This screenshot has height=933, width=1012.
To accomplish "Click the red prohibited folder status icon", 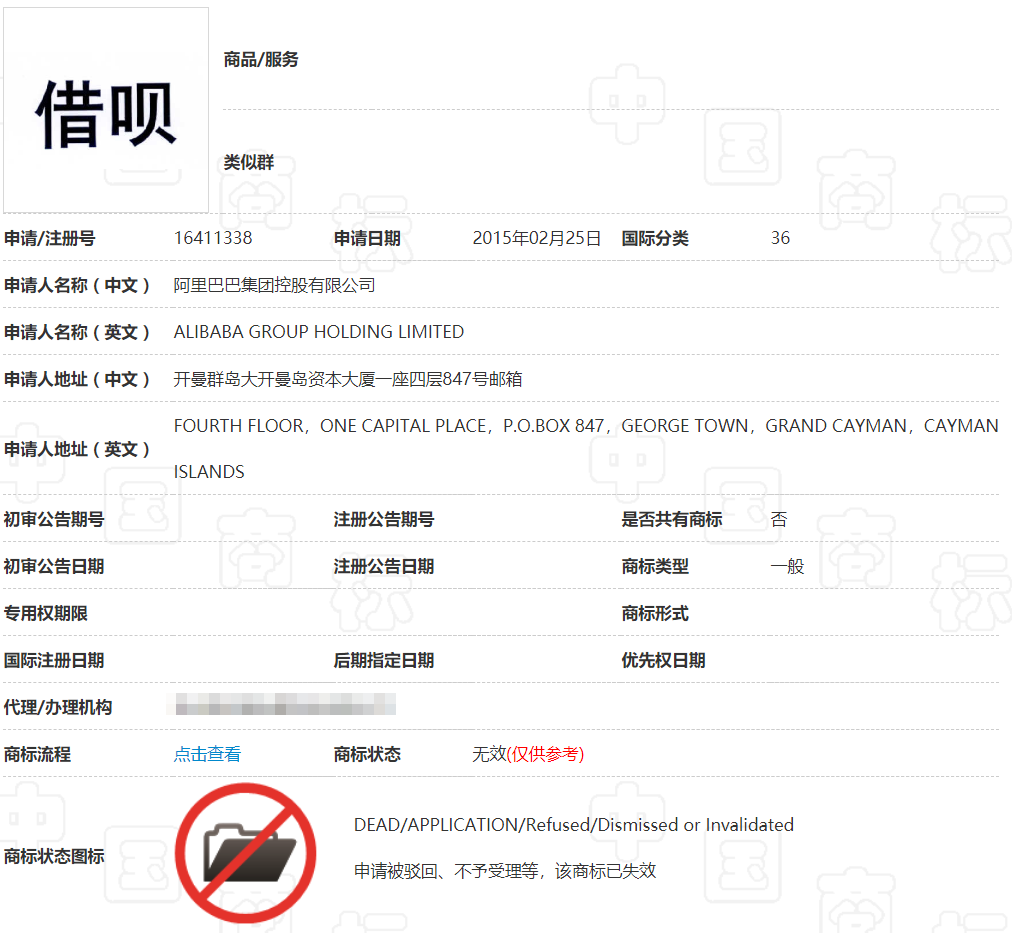I will (x=245, y=852).
